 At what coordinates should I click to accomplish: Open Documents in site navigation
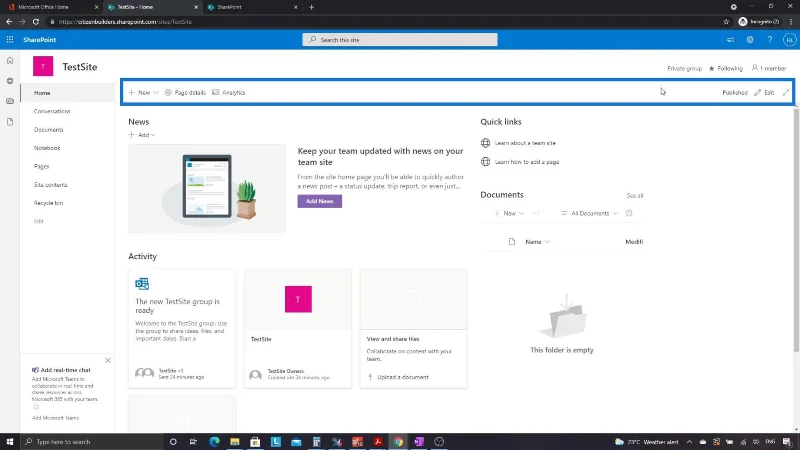[48, 130]
